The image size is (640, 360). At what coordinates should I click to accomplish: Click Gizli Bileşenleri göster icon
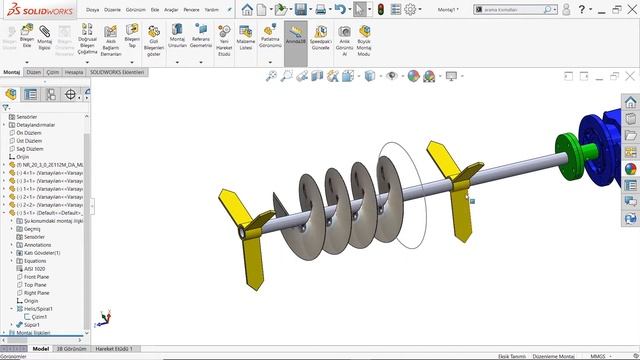pyautogui.click(x=154, y=31)
